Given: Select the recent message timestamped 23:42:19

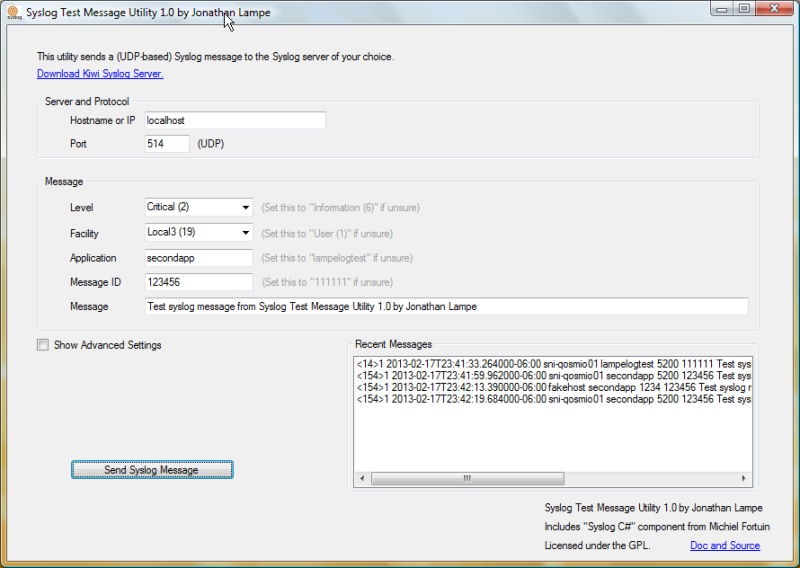Looking at the screenshot, I should 553,399.
